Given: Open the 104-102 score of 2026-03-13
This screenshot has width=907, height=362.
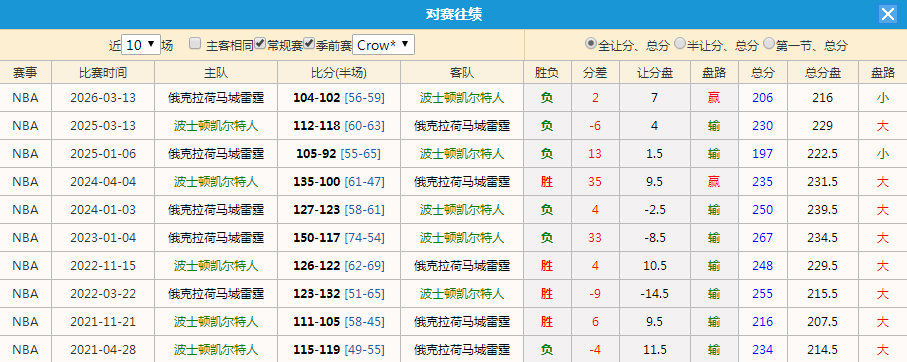Looking at the screenshot, I should (316, 98).
